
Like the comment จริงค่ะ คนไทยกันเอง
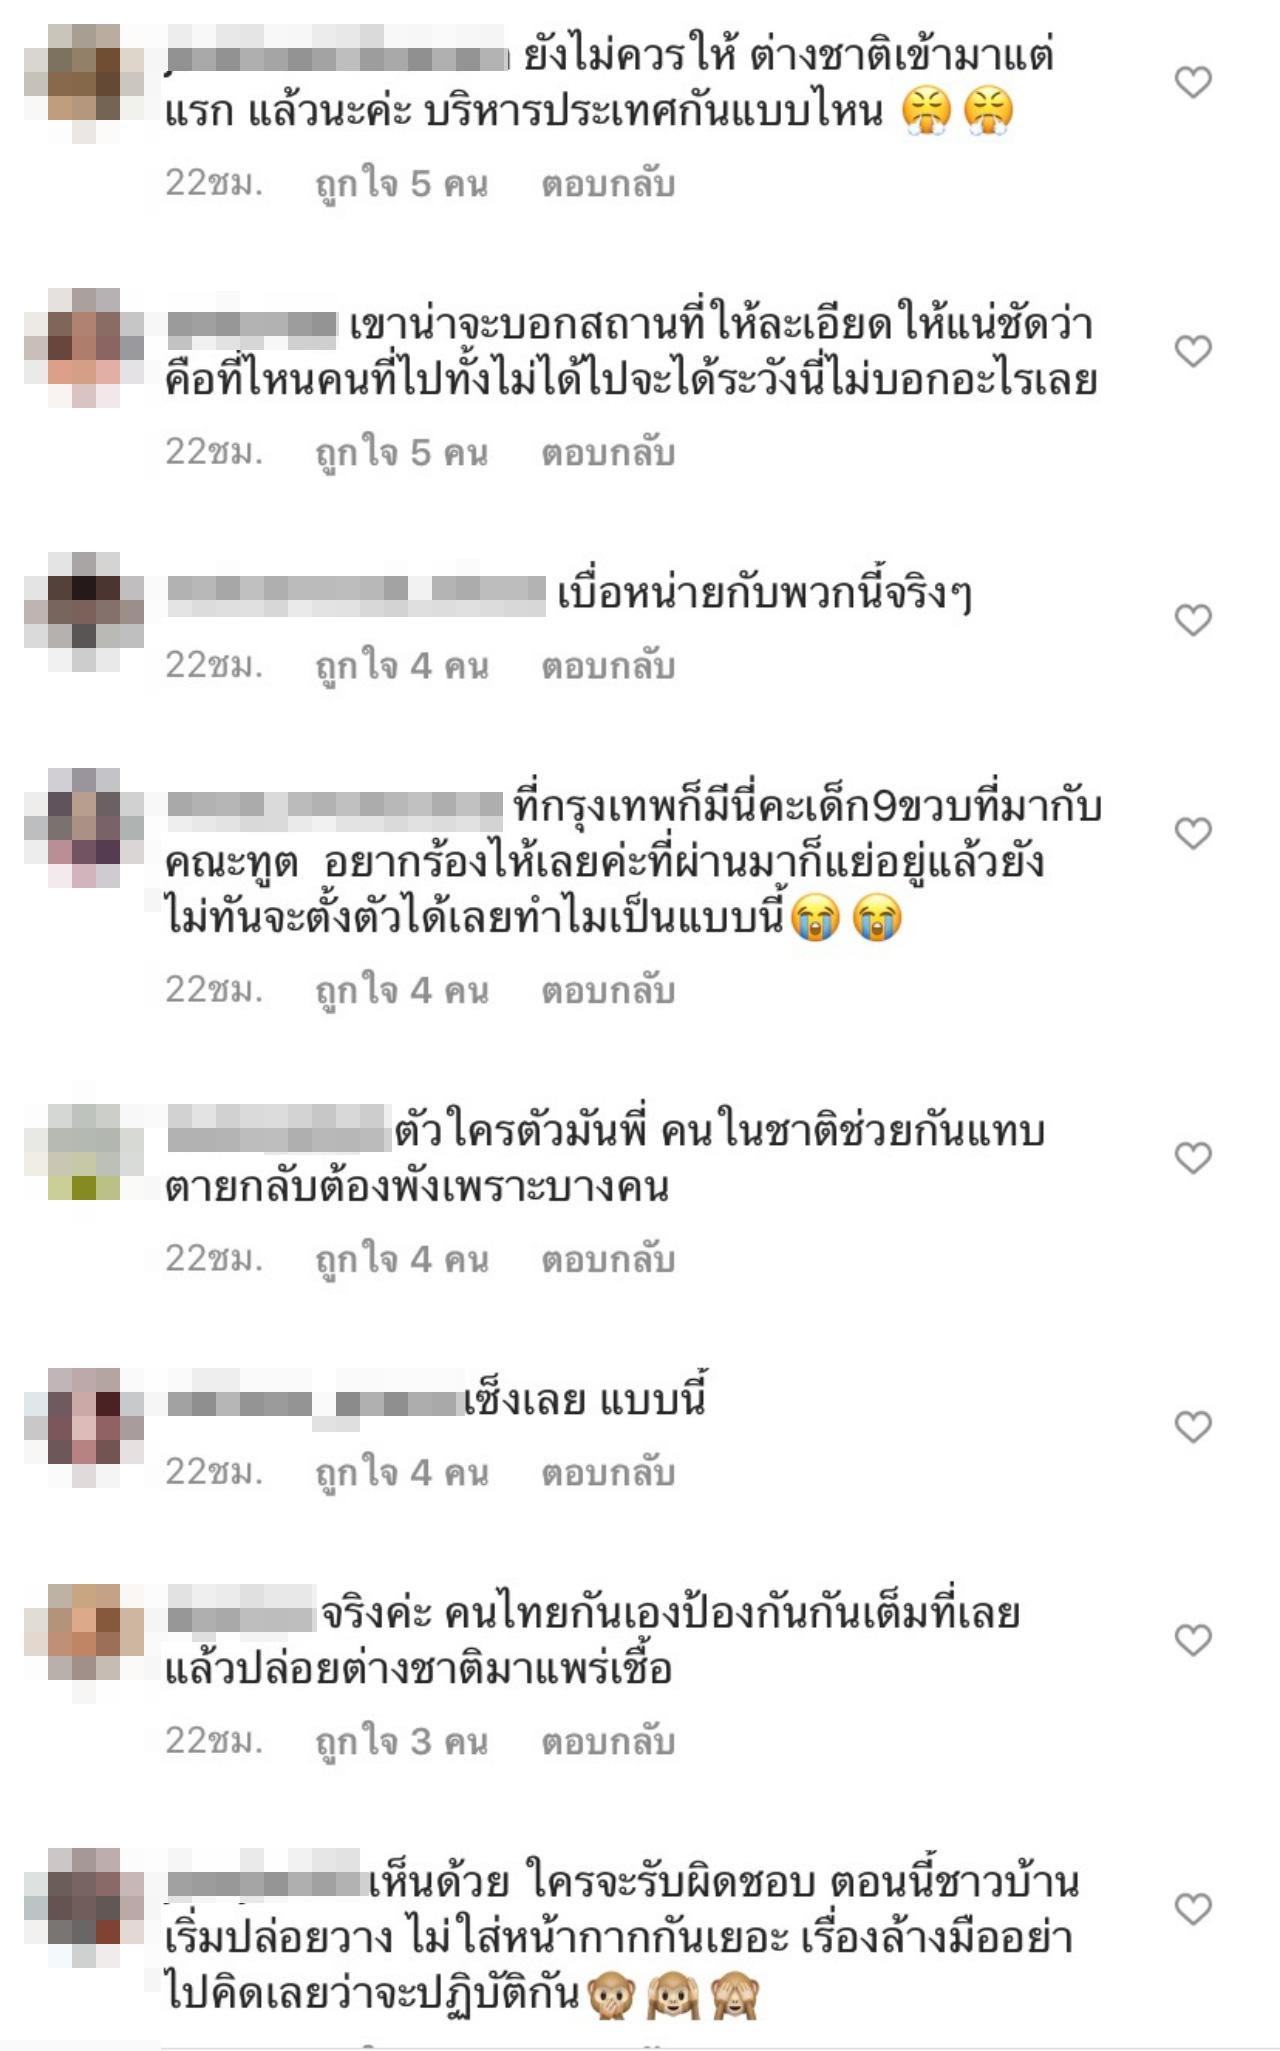(1192, 1640)
